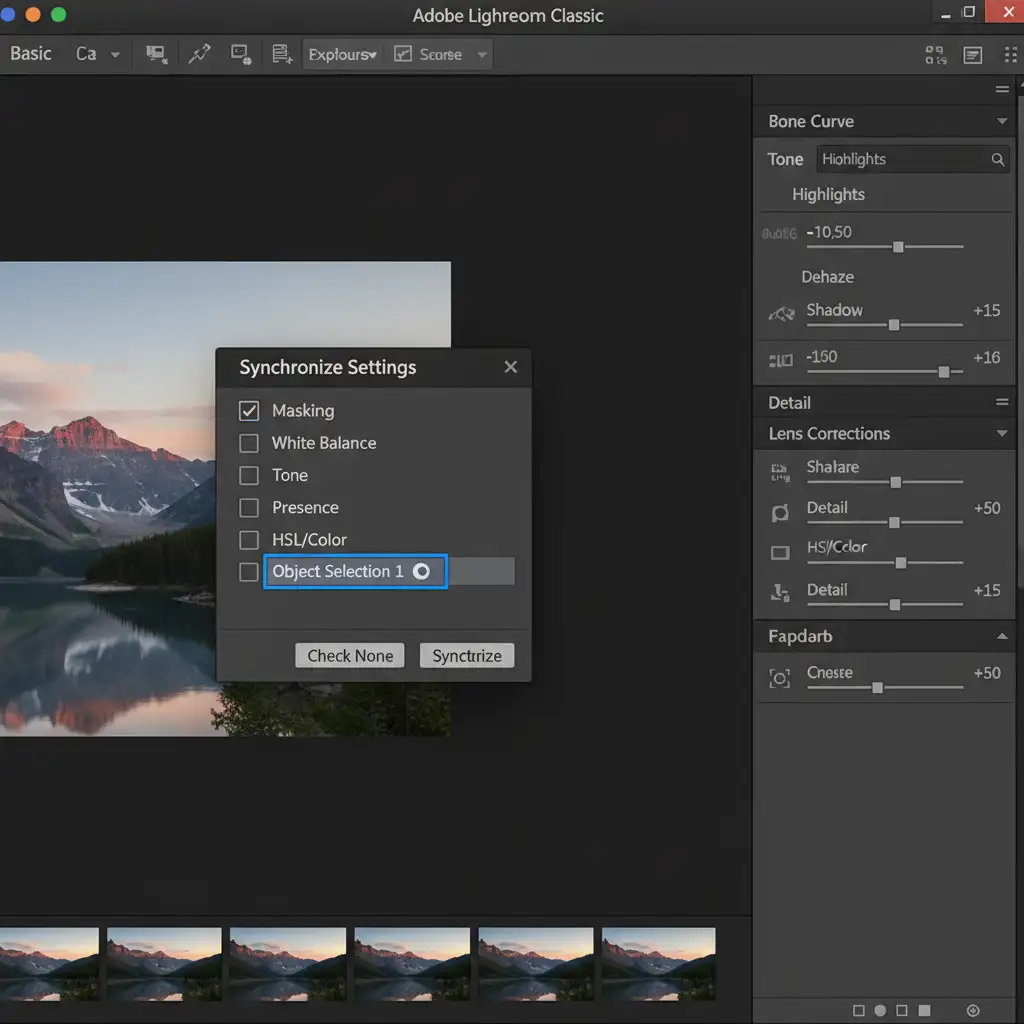Click the circular target icon beside Cneste
The height and width of the screenshot is (1024, 1024).
(780, 678)
